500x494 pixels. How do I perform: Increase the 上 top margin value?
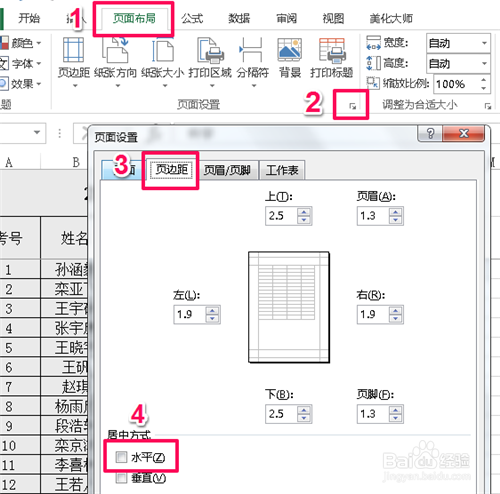(x=304, y=212)
